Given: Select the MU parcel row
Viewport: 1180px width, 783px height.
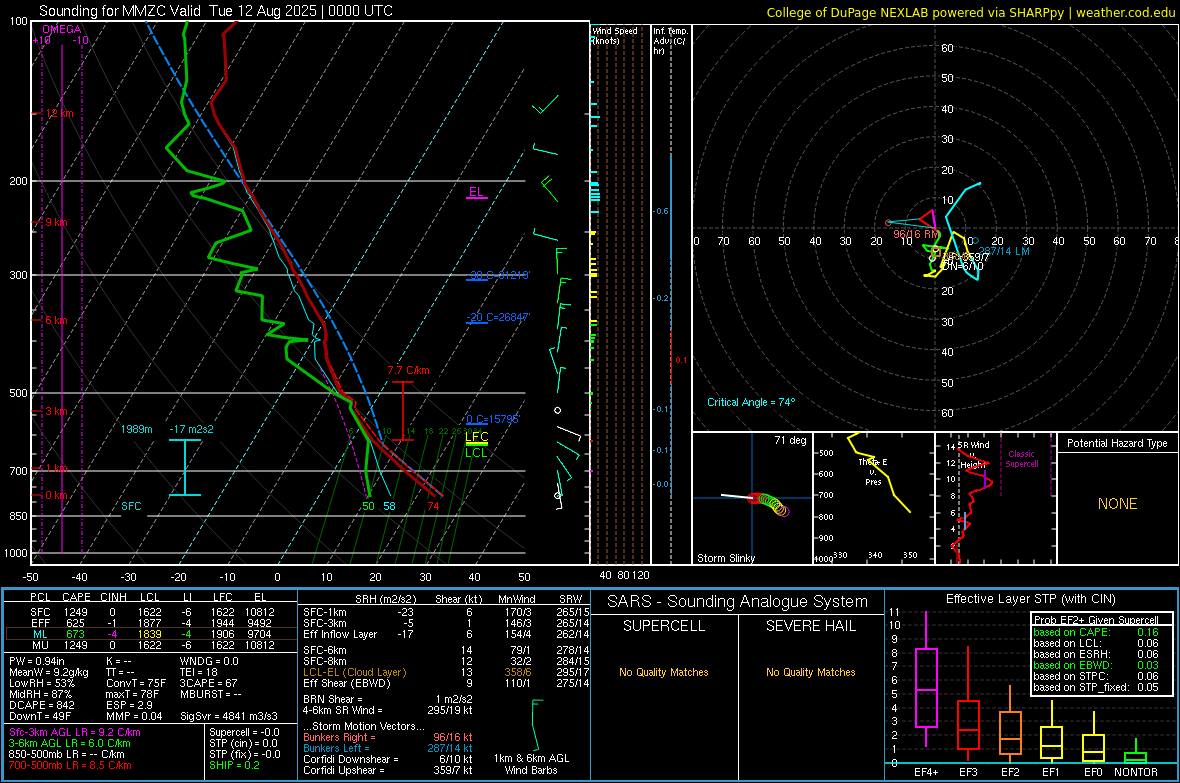Looking at the screenshot, I should (x=151, y=644).
